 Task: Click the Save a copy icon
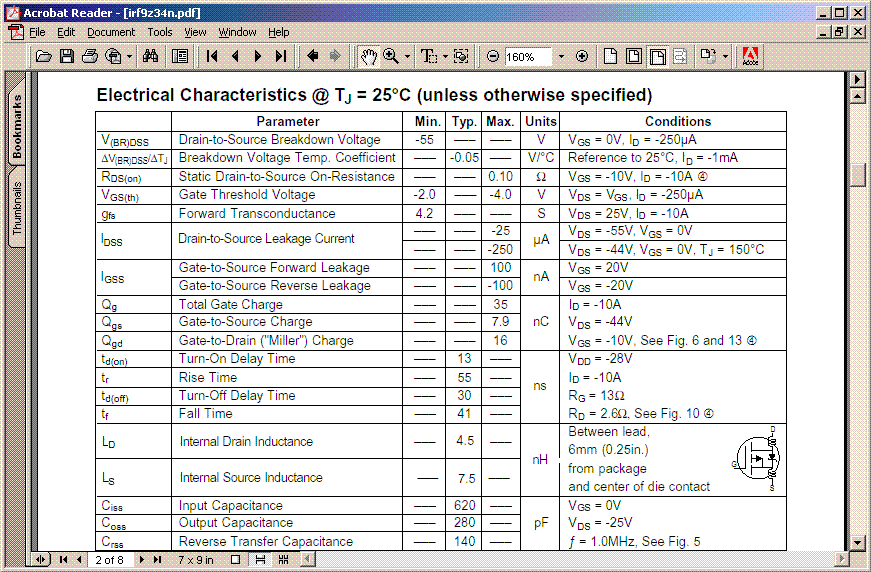67,57
